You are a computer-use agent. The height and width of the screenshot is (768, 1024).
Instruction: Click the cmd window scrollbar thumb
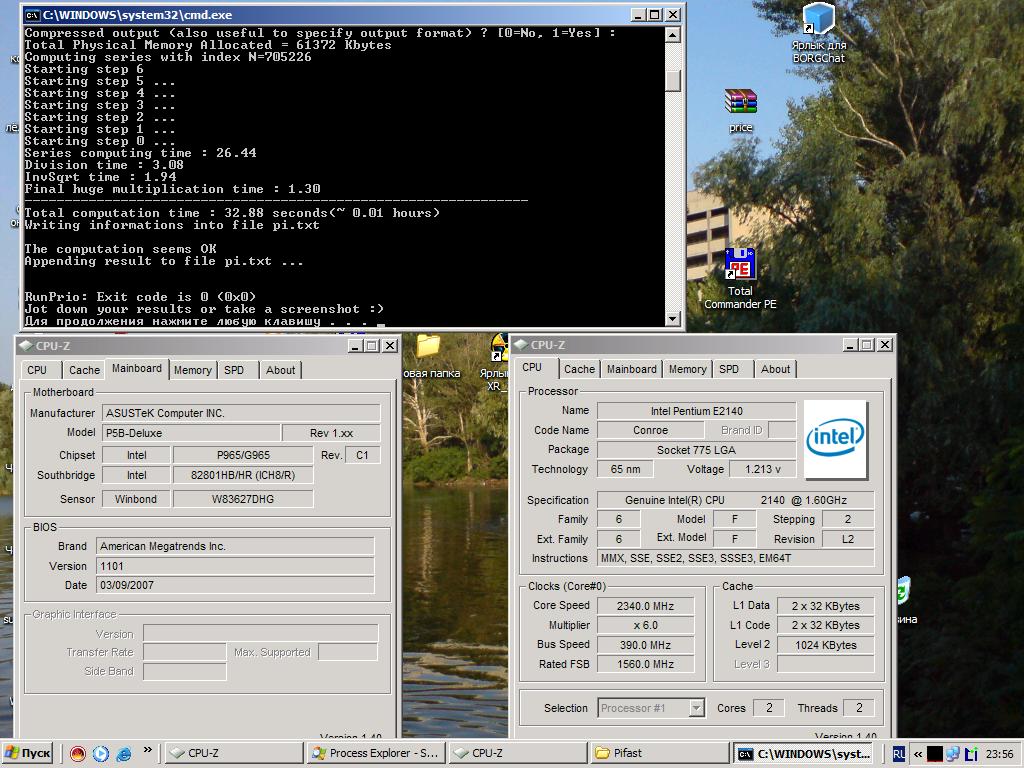click(673, 80)
